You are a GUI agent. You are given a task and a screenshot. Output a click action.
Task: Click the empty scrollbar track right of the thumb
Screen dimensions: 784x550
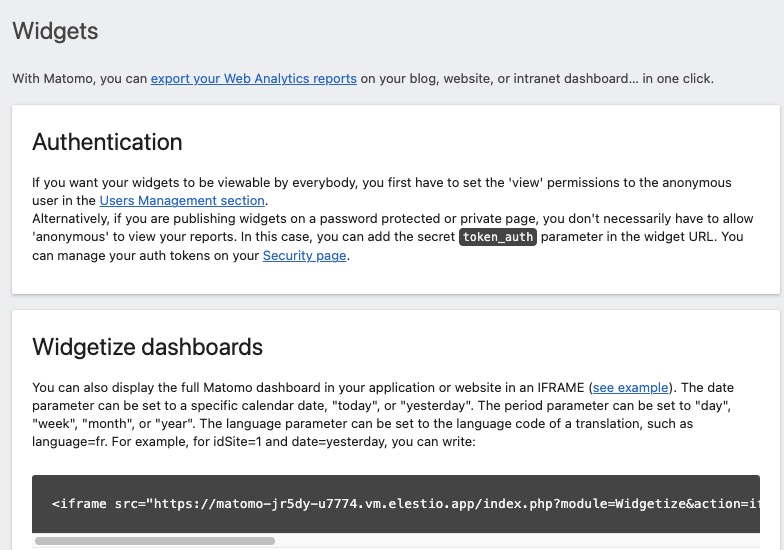(500, 541)
